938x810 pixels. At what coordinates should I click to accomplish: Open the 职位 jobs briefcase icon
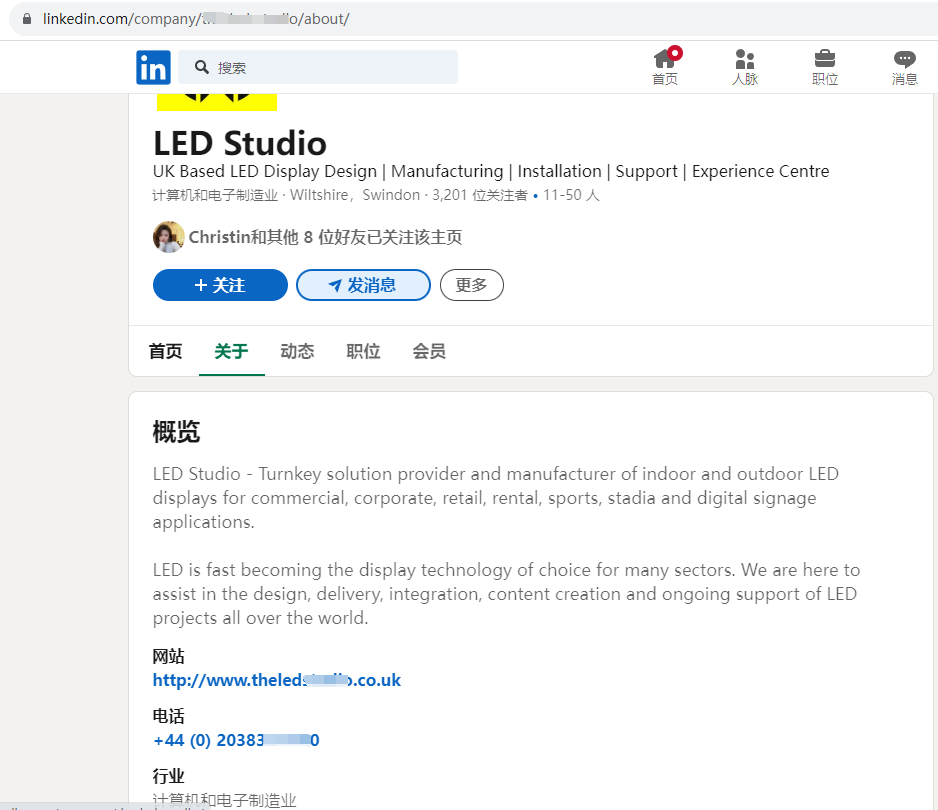[x=824, y=67]
